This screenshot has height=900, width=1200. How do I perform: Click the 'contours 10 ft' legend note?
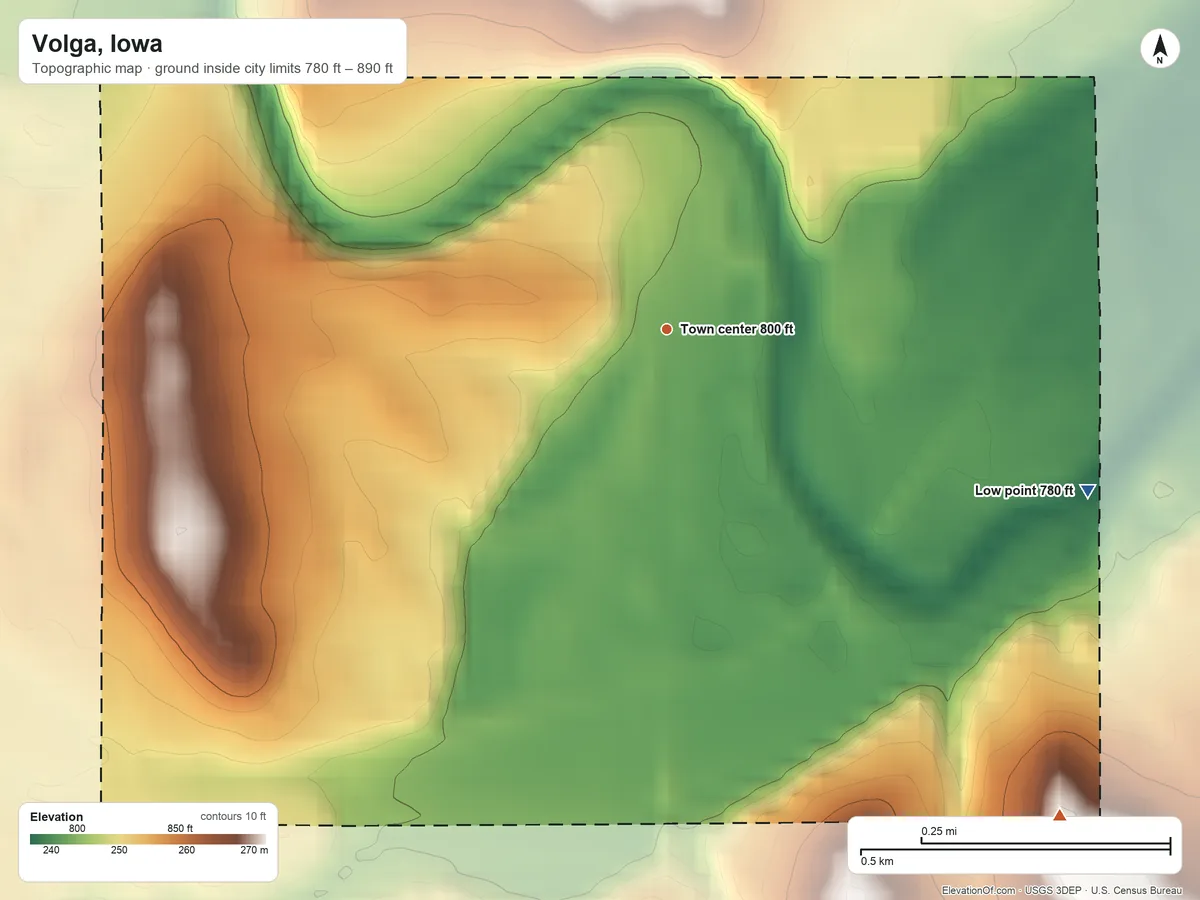[x=233, y=816]
